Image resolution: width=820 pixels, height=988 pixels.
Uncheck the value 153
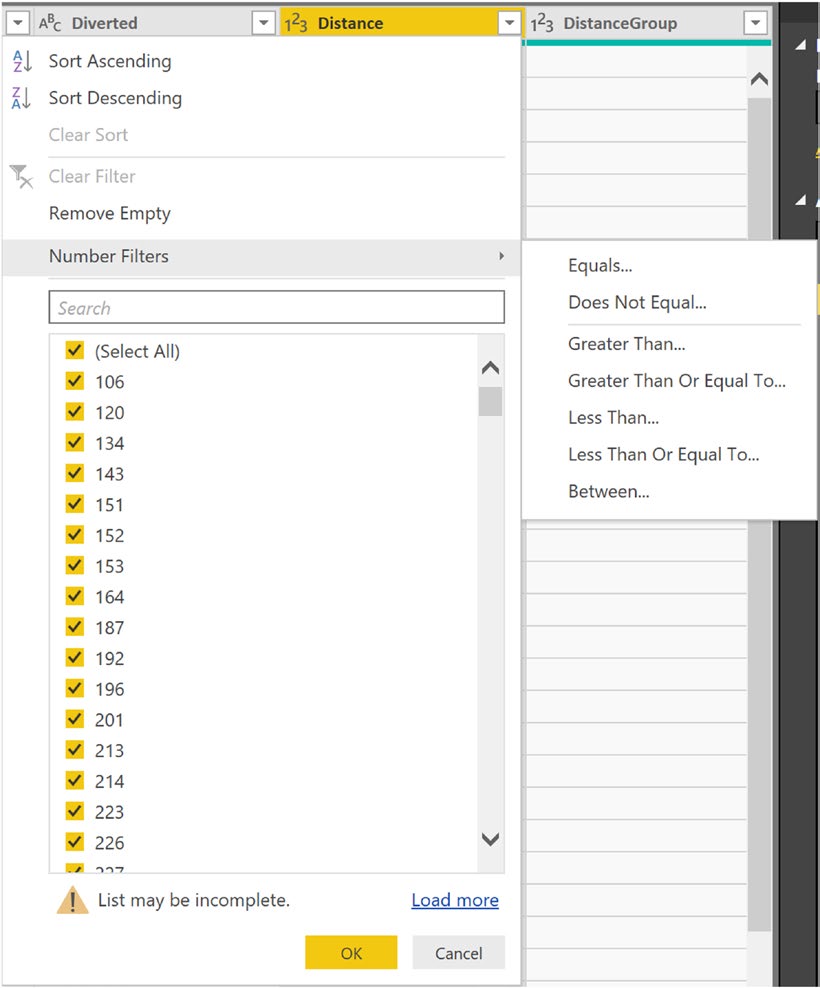click(x=74, y=566)
